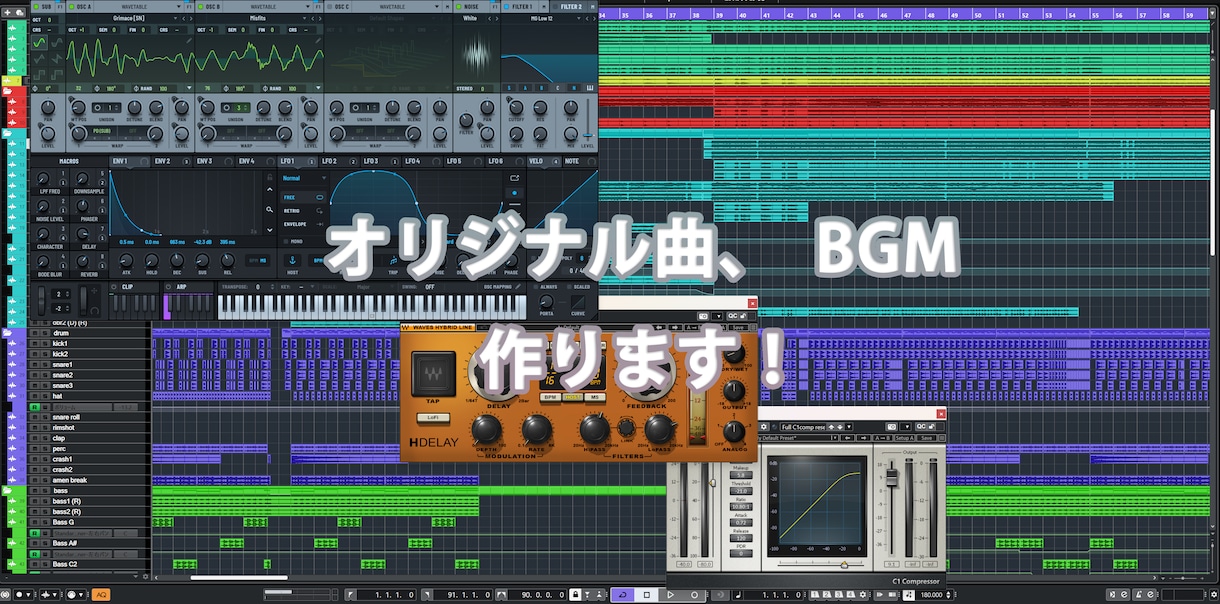1220x604 pixels.
Task: Click the transport Stop button
Action: tap(647, 594)
